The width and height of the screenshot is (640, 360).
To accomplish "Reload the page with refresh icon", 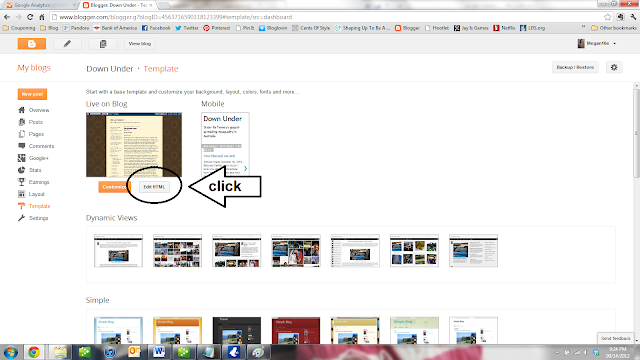I will tap(30, 17).
